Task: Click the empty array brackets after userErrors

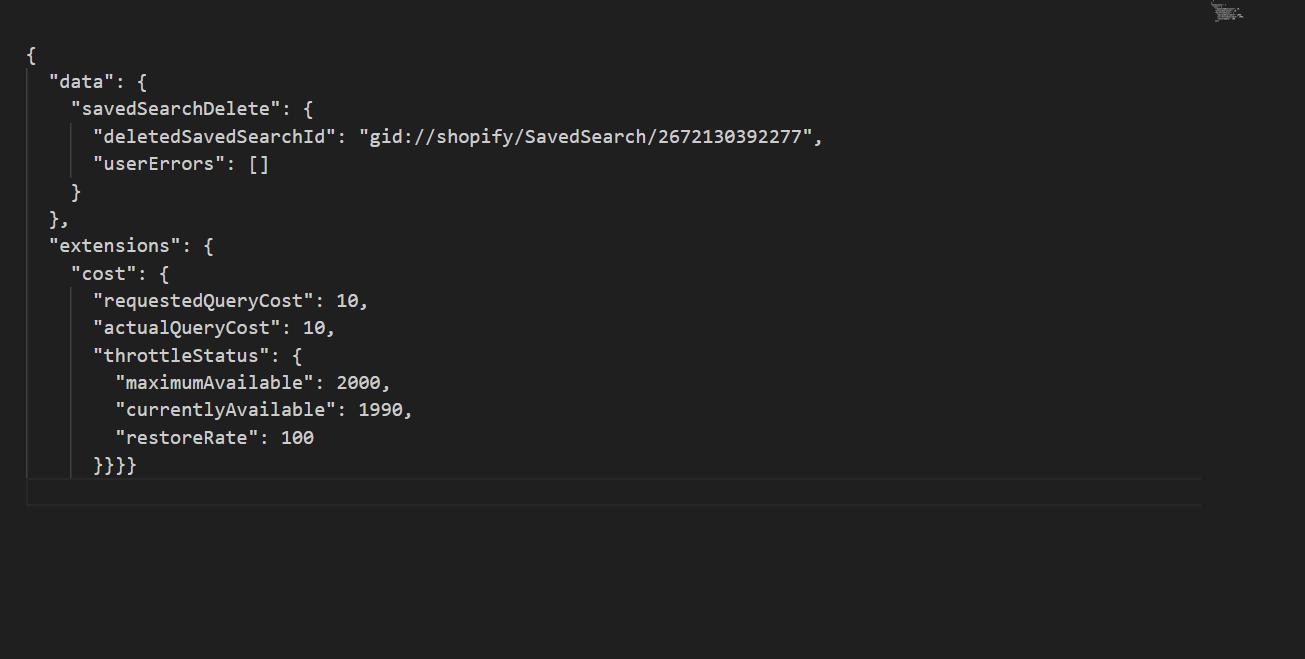Action: (259, 164)
